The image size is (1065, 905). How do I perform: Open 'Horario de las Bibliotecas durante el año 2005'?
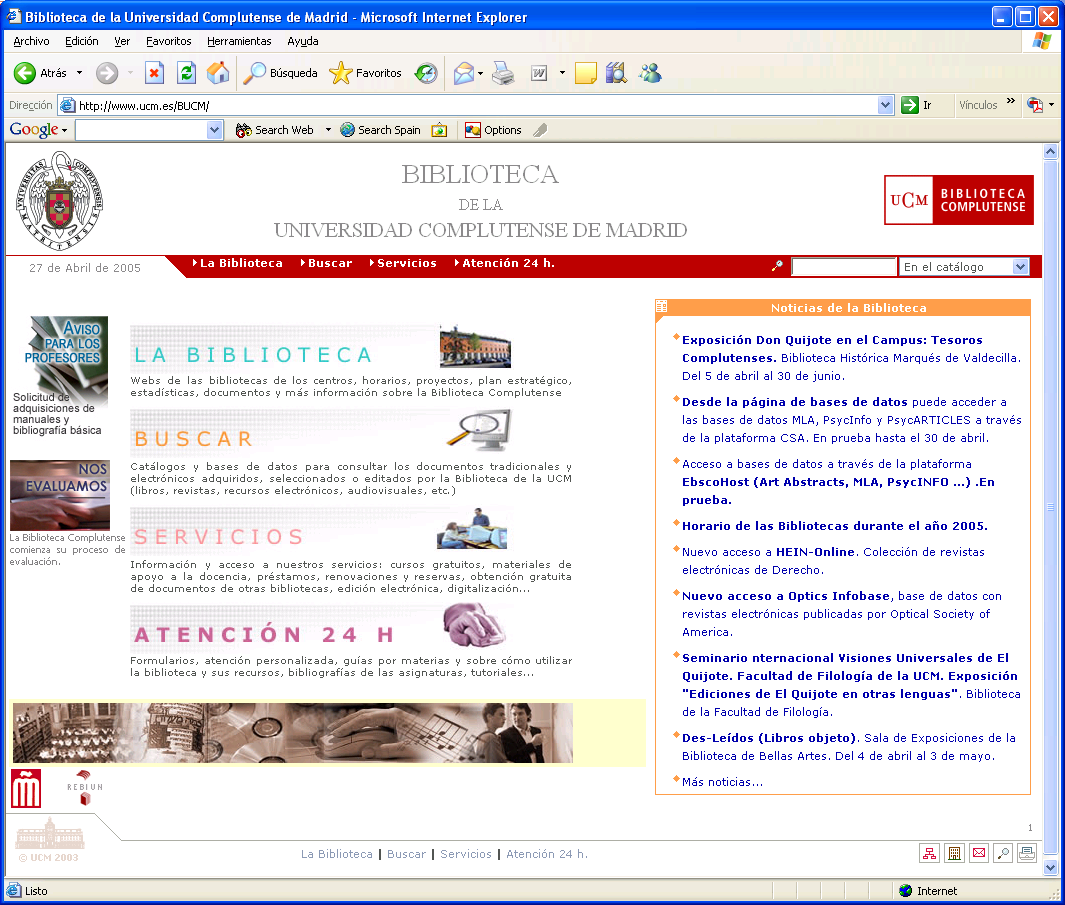pyautogui.click(x=835, y=526)
